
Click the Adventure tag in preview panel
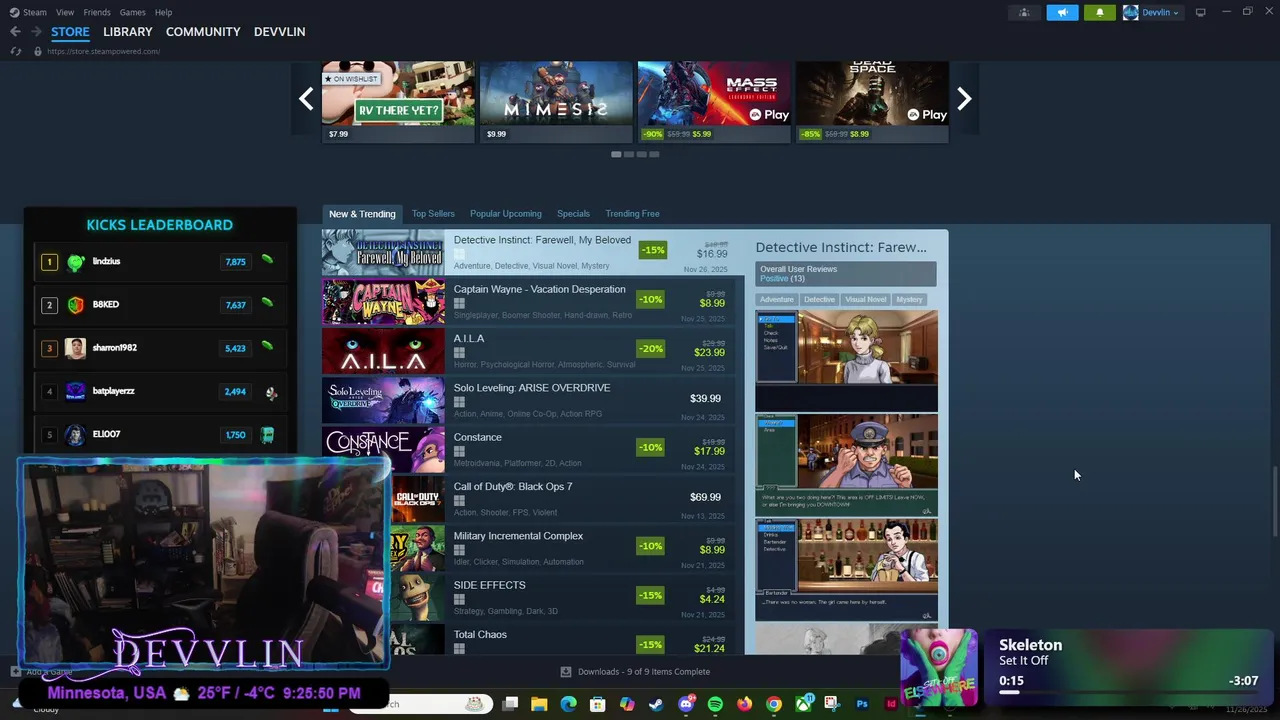tap(776, 299)
